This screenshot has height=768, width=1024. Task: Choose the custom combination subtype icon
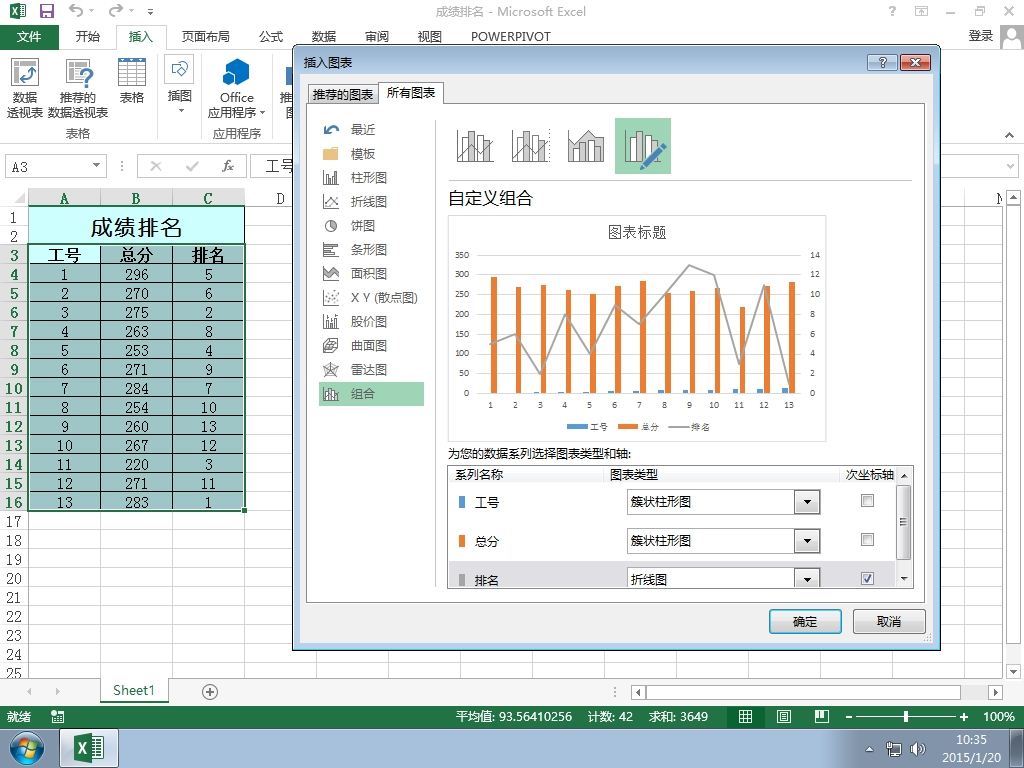[x=643, y=146]
